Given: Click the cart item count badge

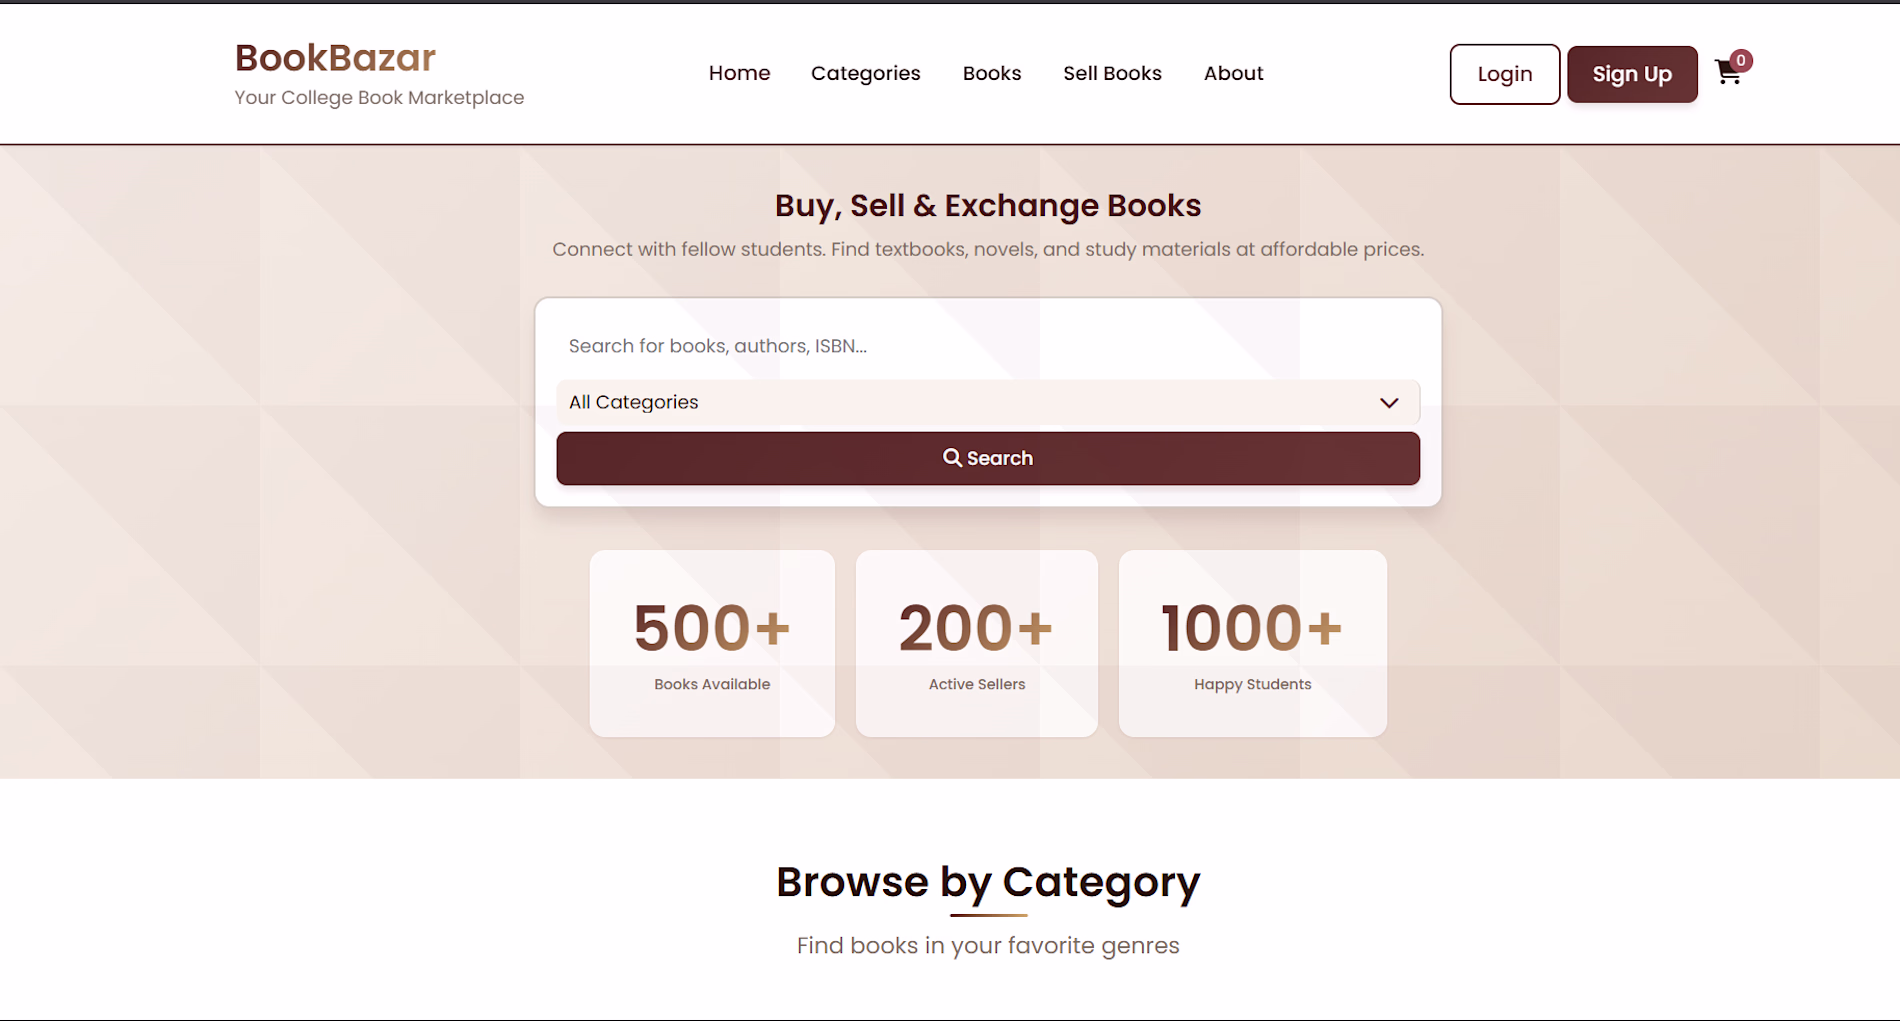Looking at the screenshot, I should point(1741,60).
